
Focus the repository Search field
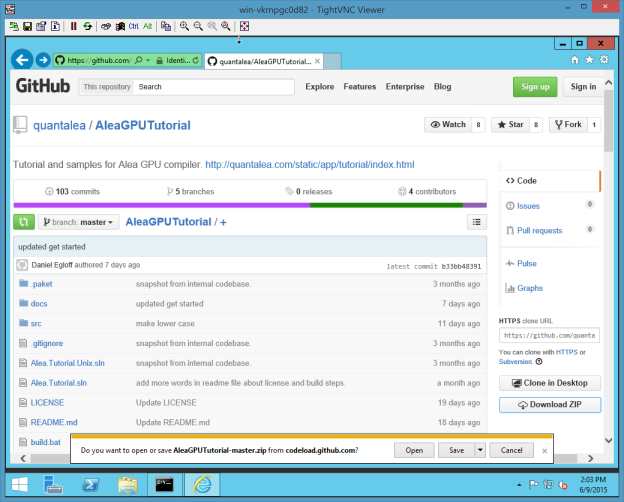214,87
